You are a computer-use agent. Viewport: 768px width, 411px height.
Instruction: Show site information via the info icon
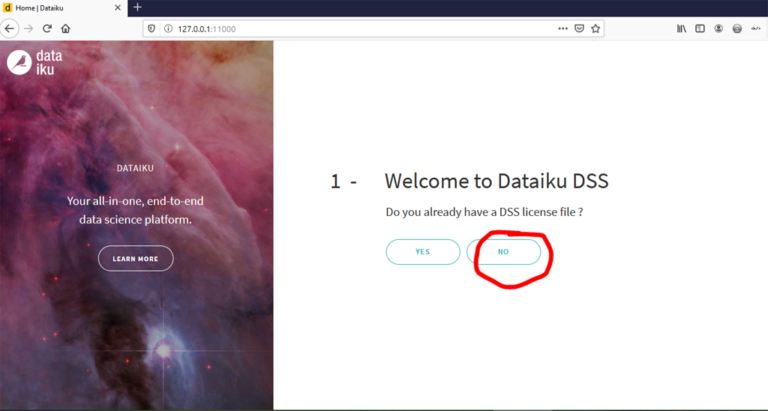pos(168,28)
